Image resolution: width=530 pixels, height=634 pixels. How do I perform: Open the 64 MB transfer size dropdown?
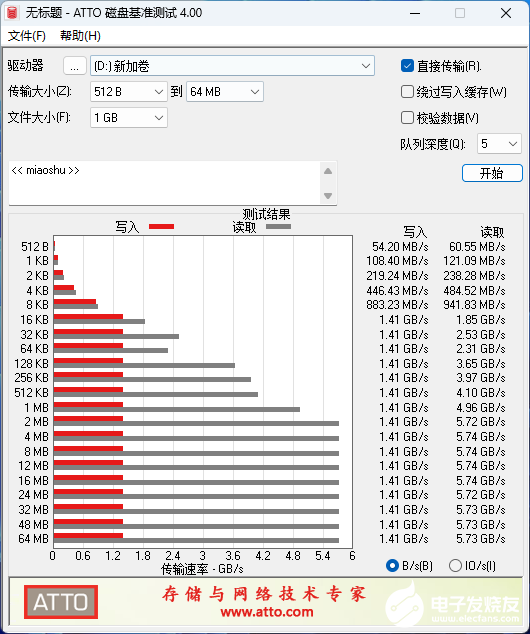click(x=225, y=92)
